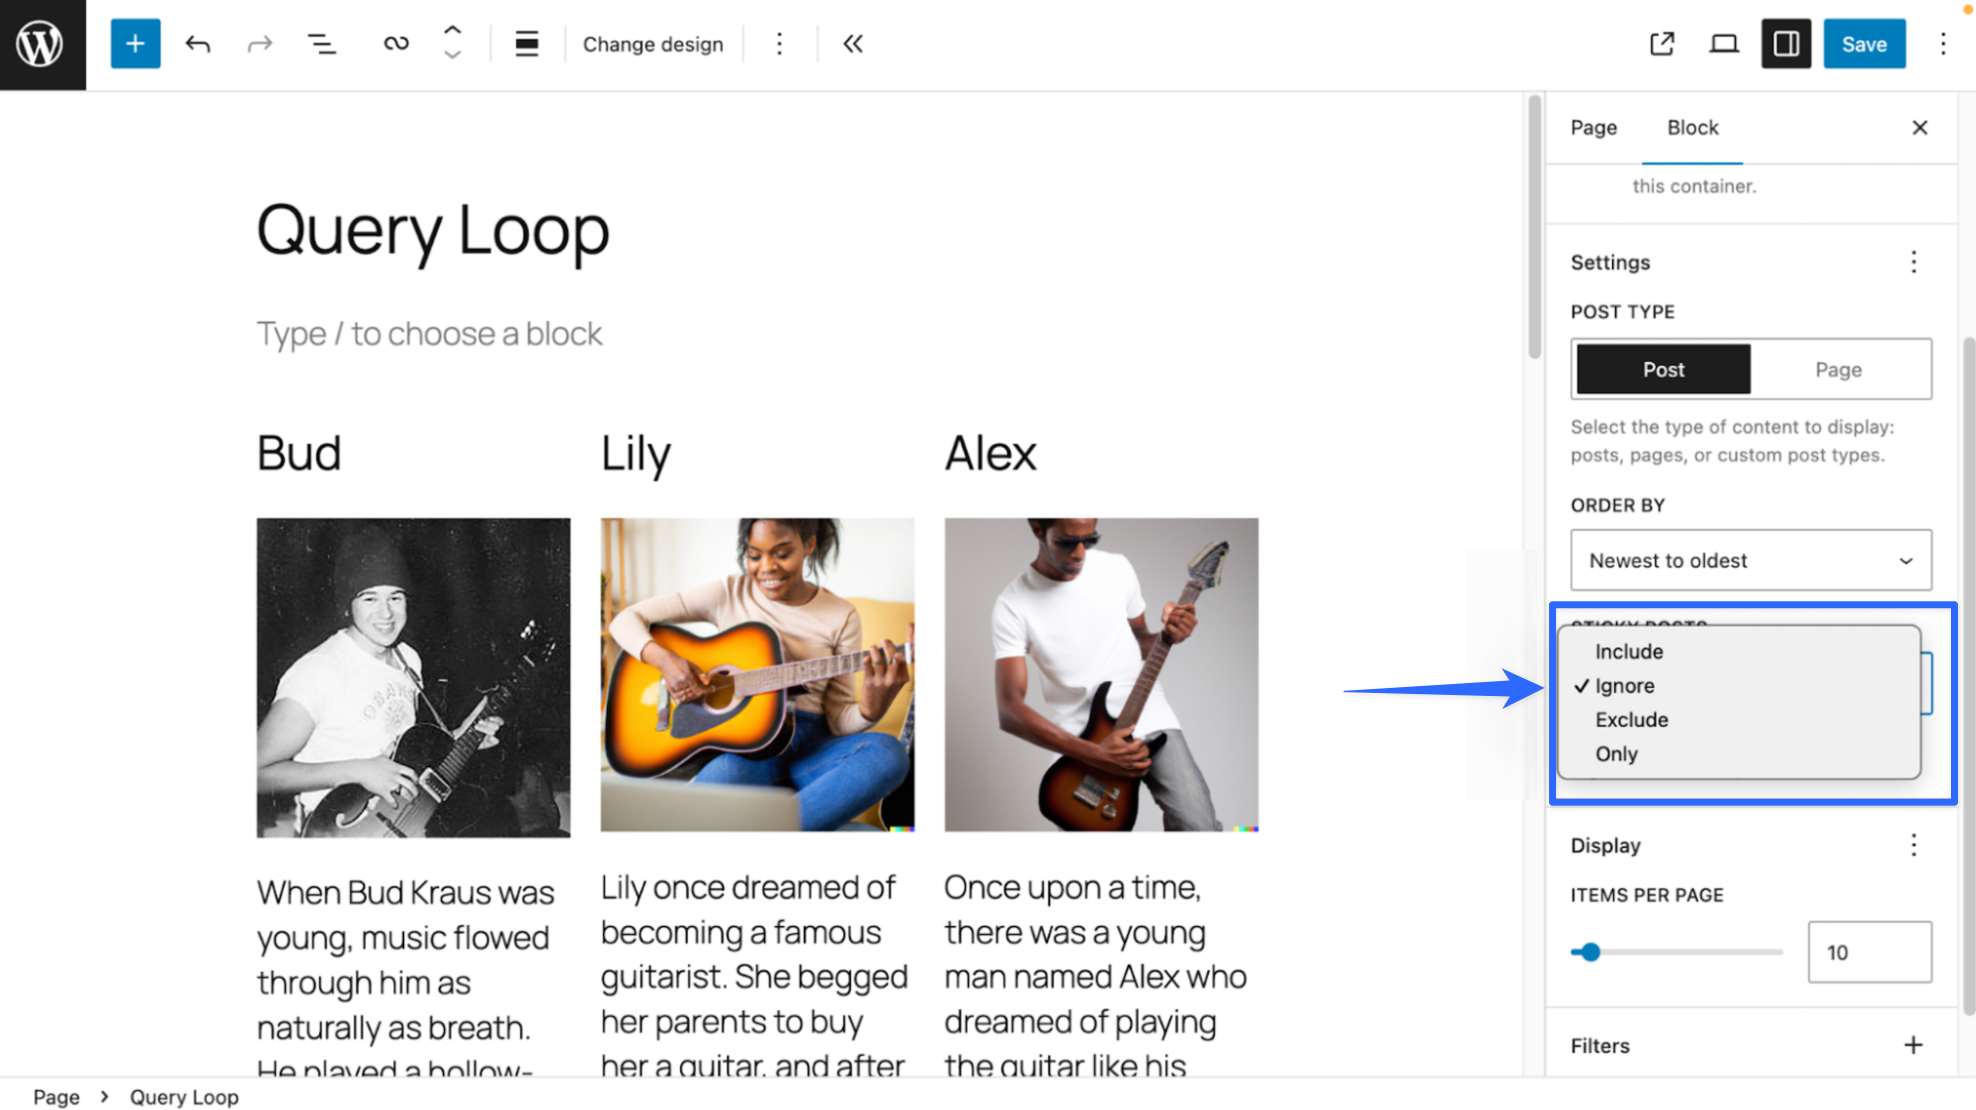Open the block inserter plus button

(x=135, y=44)
